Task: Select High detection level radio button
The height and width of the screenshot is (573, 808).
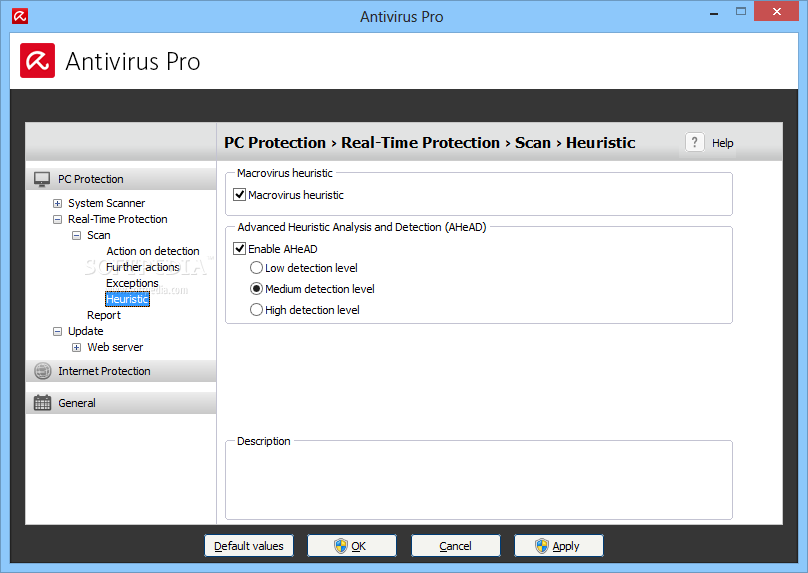Action: point(256,310)
